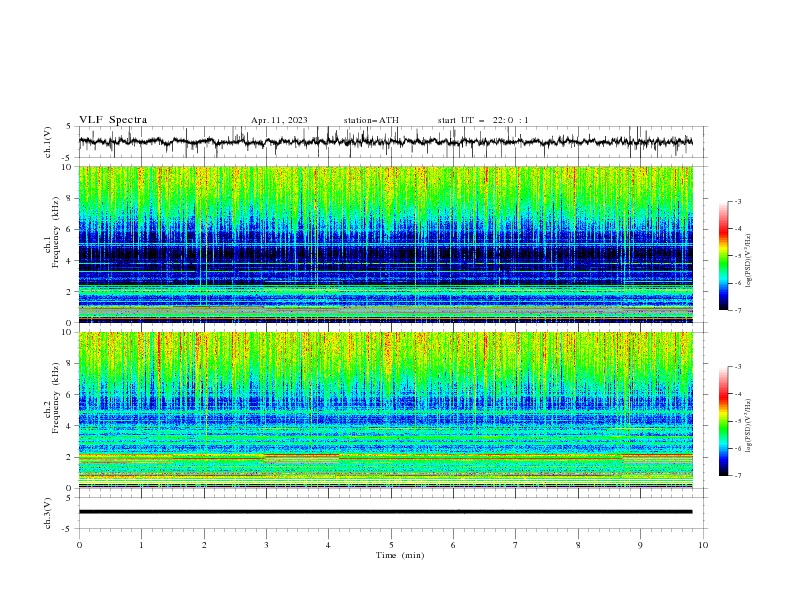Click time axis tick label "6"
This screenshot has height=612, width=792.
pos(453,545)
